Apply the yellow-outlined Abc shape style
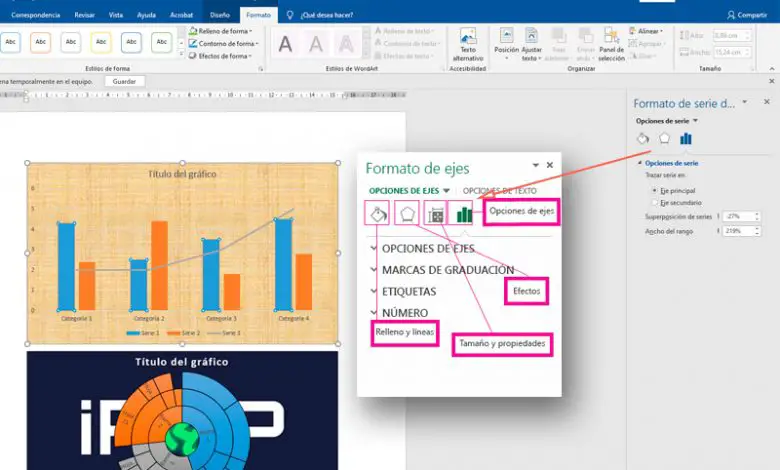 tap(101, 42)
